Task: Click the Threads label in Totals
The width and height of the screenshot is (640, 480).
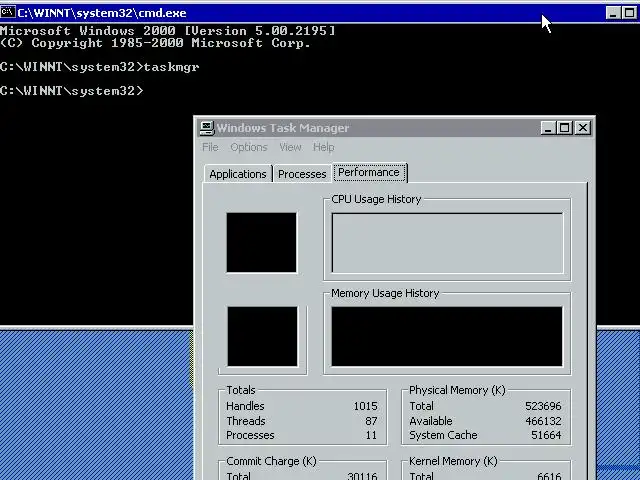Action: 246,421
